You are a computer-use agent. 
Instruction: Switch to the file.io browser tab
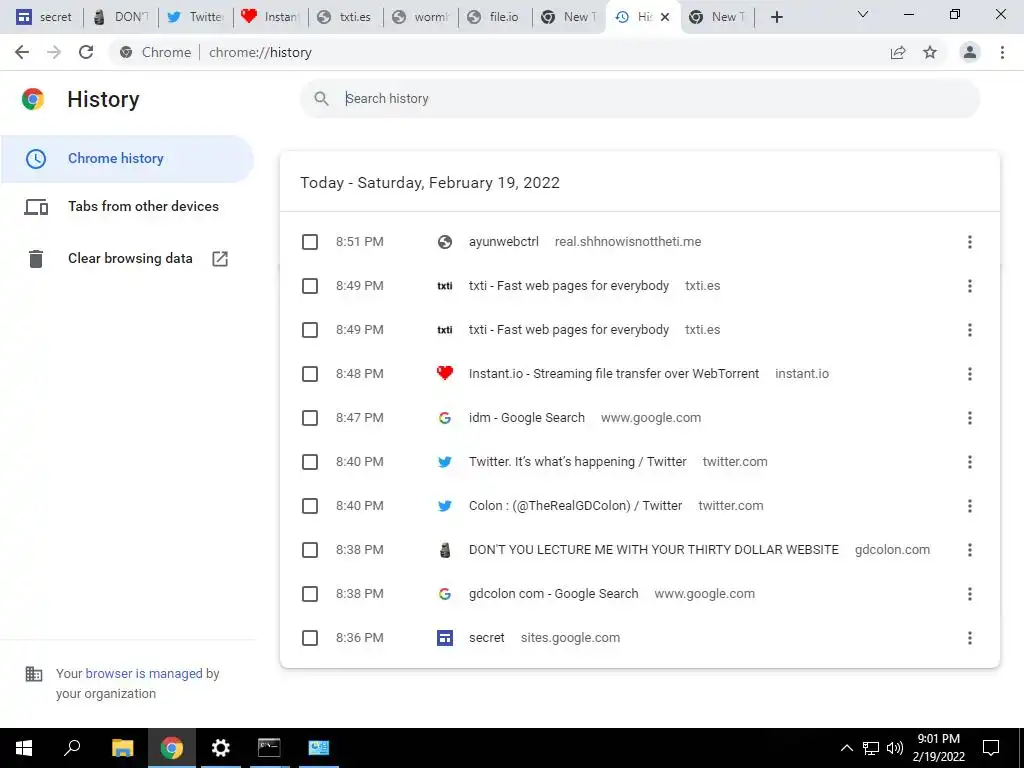495,17
